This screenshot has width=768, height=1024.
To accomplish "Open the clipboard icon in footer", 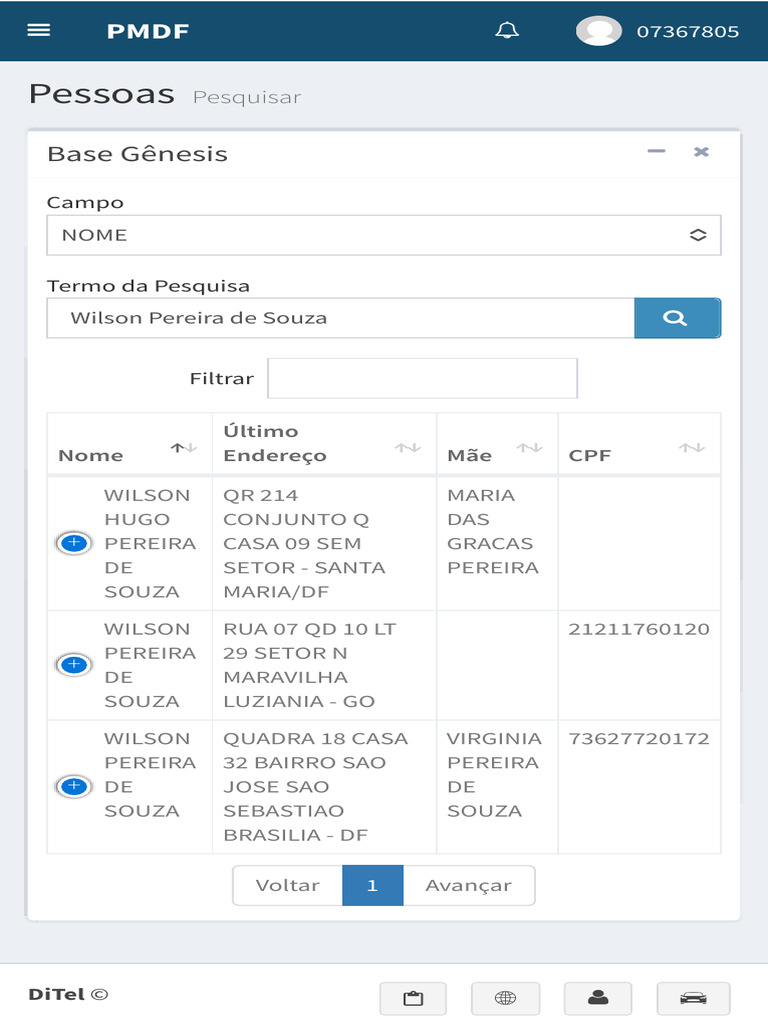I will [412, 998].
